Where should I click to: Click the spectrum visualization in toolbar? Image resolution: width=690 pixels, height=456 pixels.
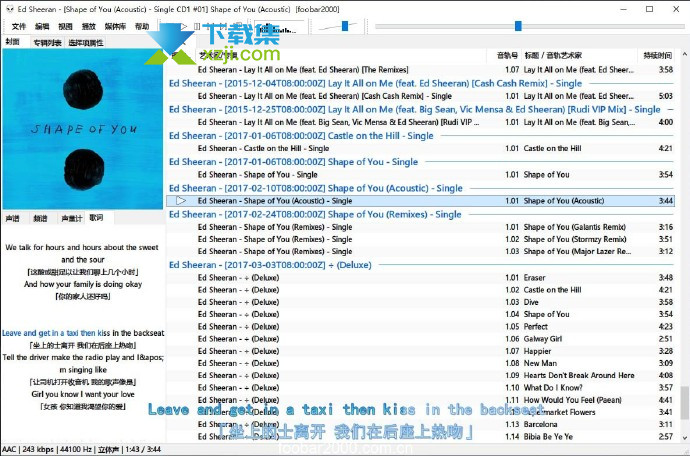(x=280, y=27)
